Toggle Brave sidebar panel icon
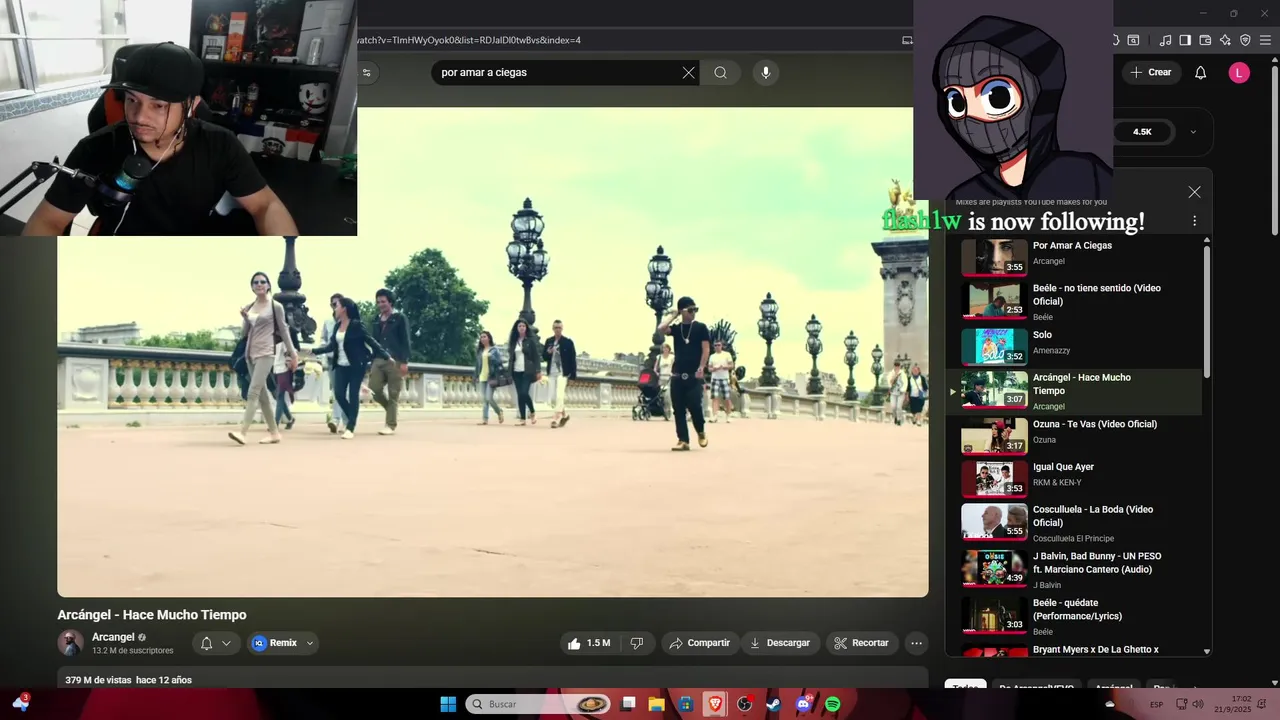 (x=1185, y=40)
